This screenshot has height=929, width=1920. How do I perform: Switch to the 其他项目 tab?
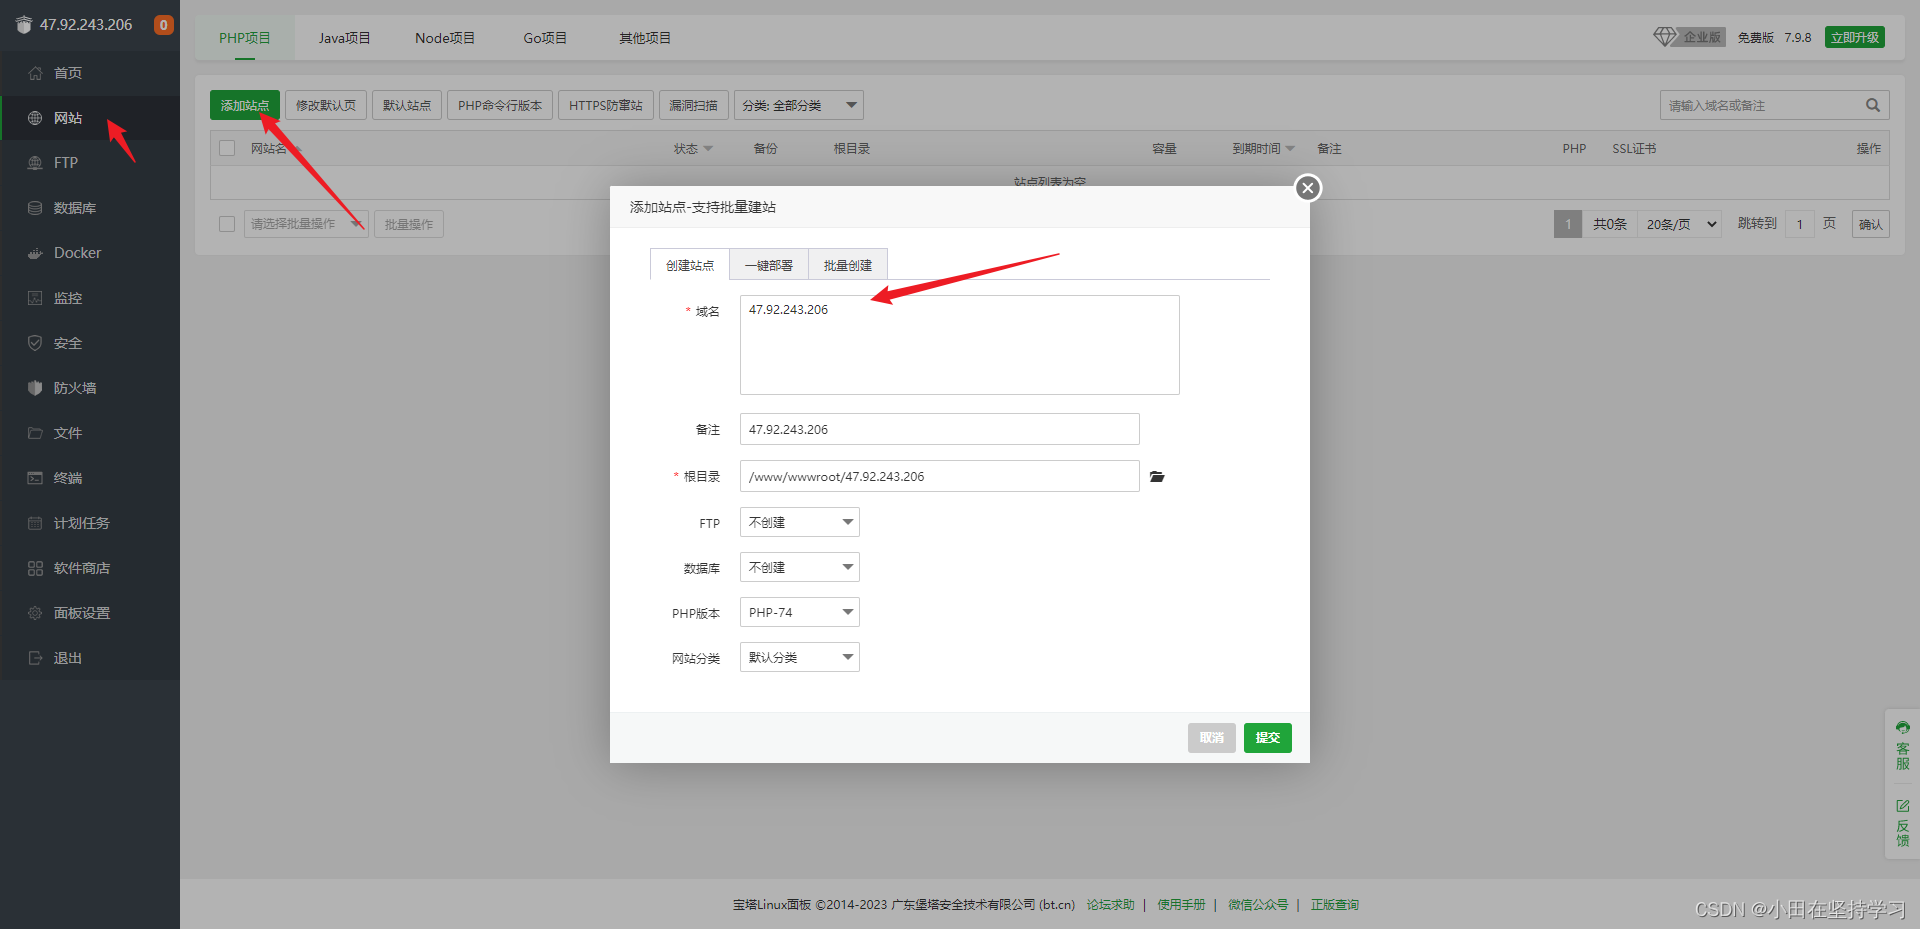pos(645,38)
